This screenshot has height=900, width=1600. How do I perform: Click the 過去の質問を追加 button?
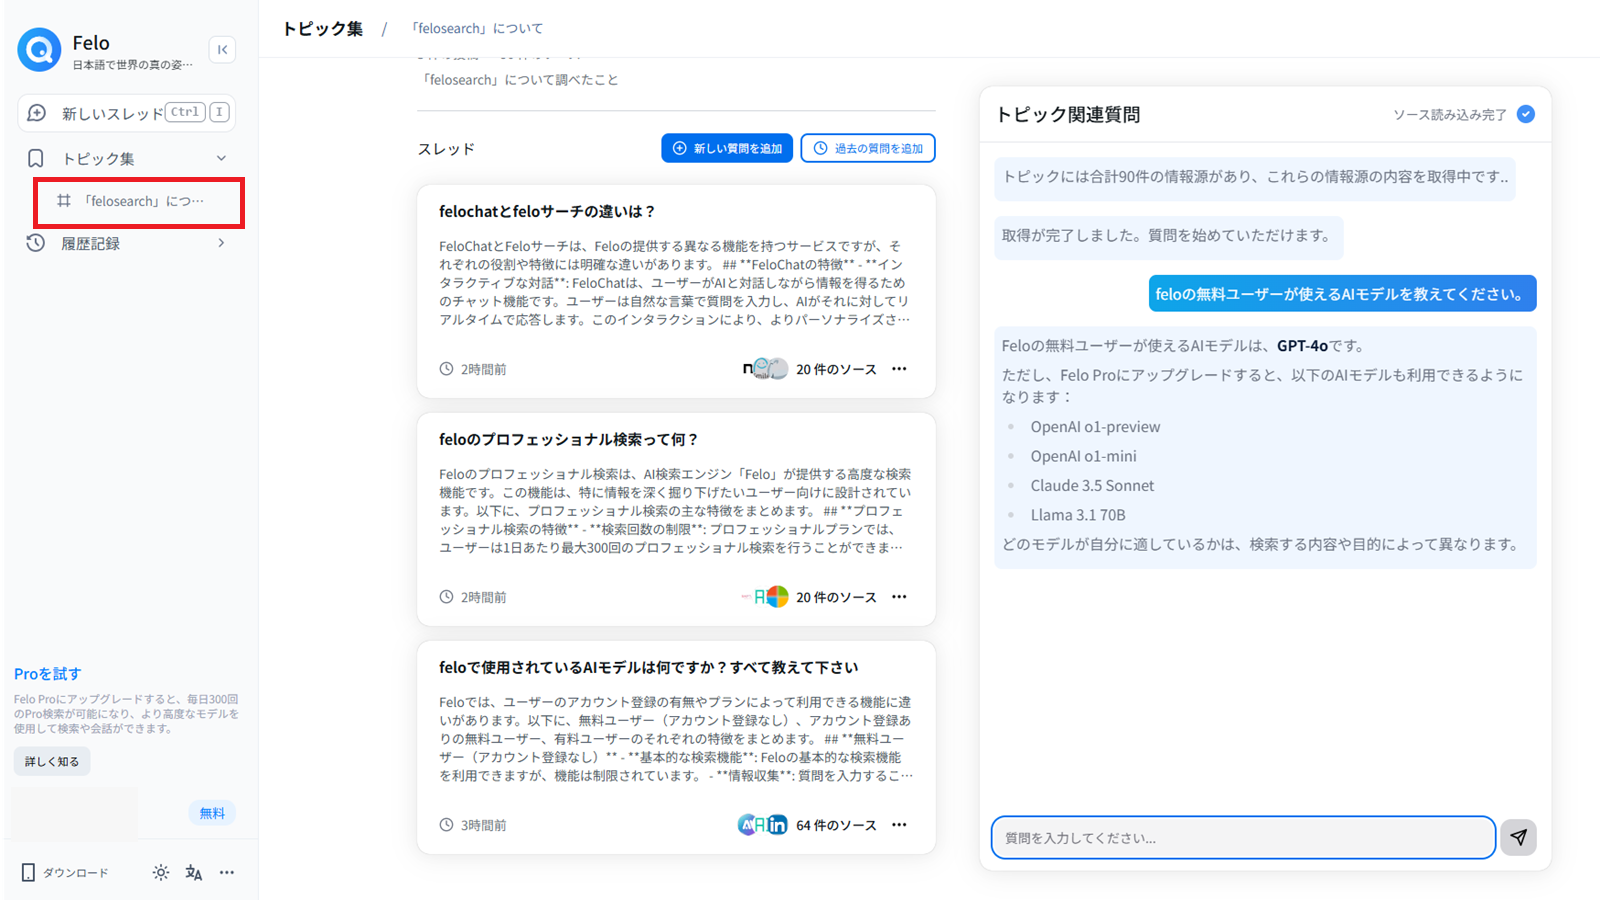pyautogui.click(x=867, y=147)
